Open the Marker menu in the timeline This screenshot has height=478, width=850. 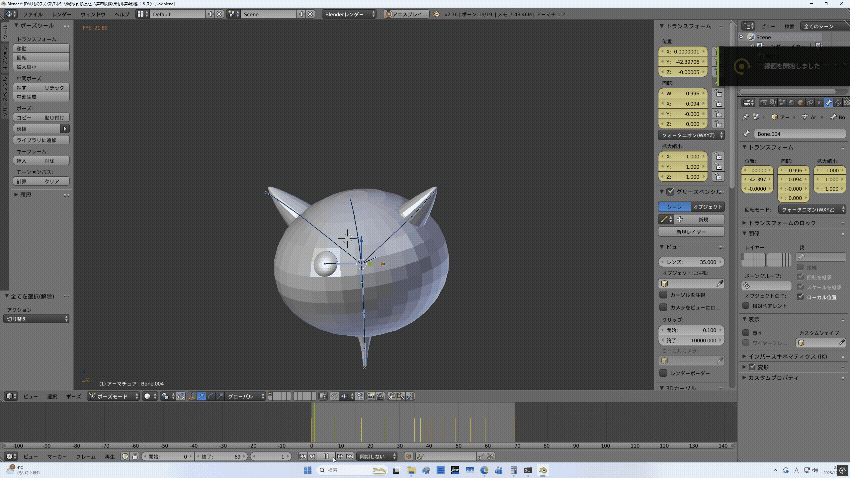tap(56, 456)
